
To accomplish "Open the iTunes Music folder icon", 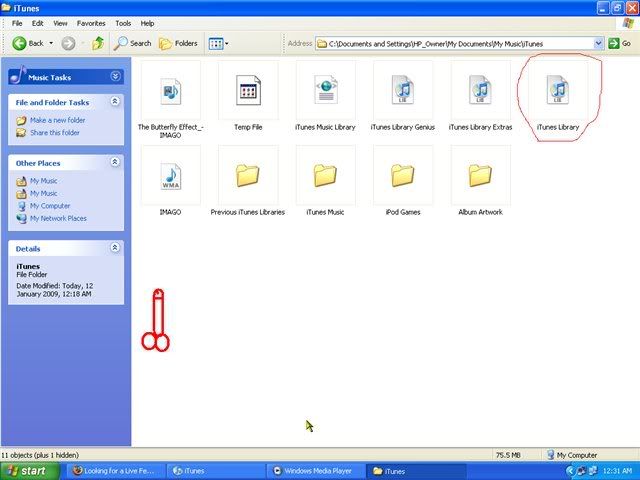I will point(325,176).
